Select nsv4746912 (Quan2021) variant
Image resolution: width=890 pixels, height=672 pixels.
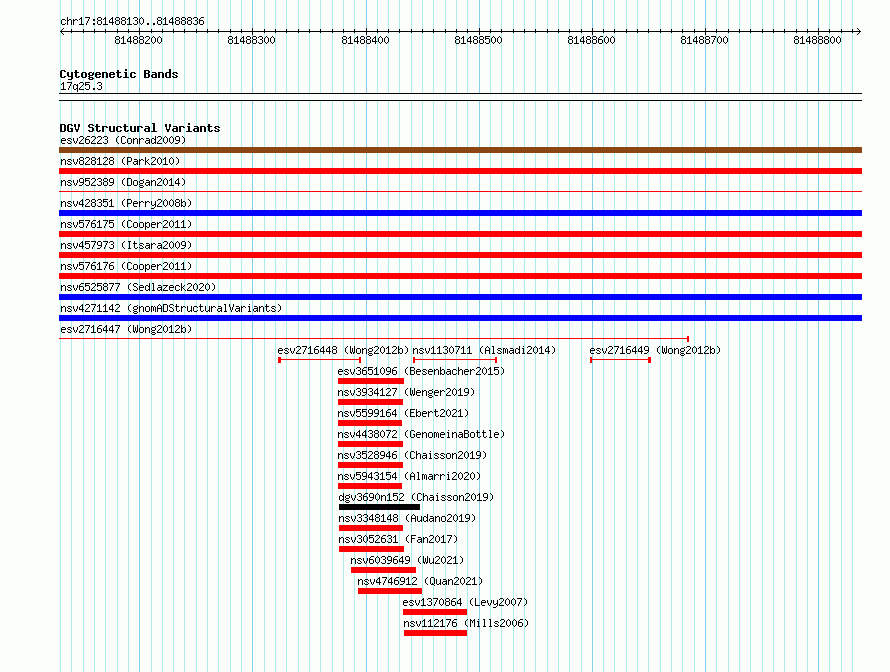point(420,581)
